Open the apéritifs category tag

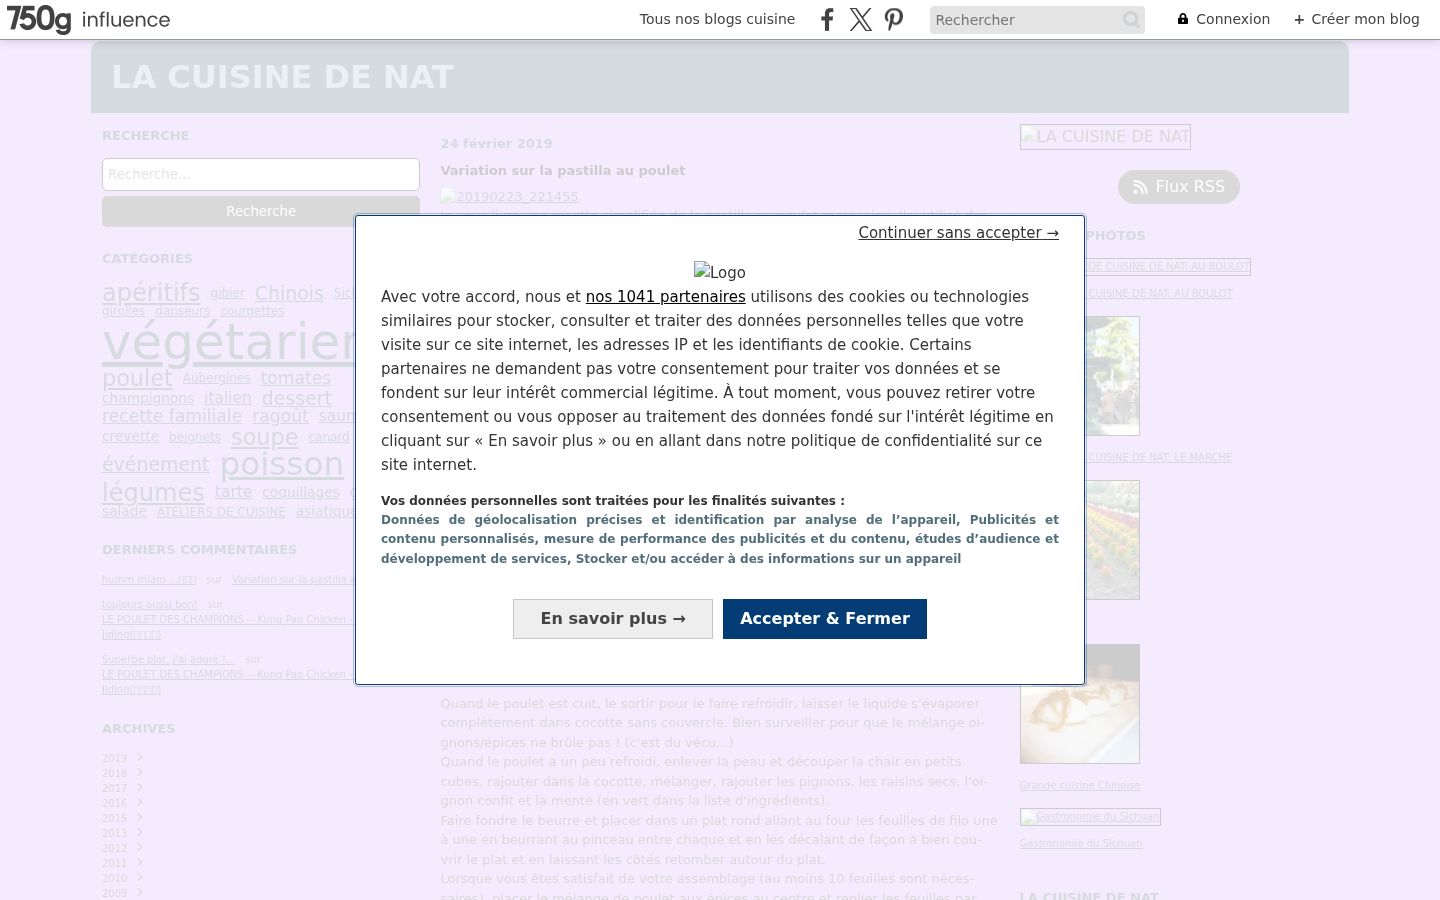pyautogui.click(x=151, y=292)
